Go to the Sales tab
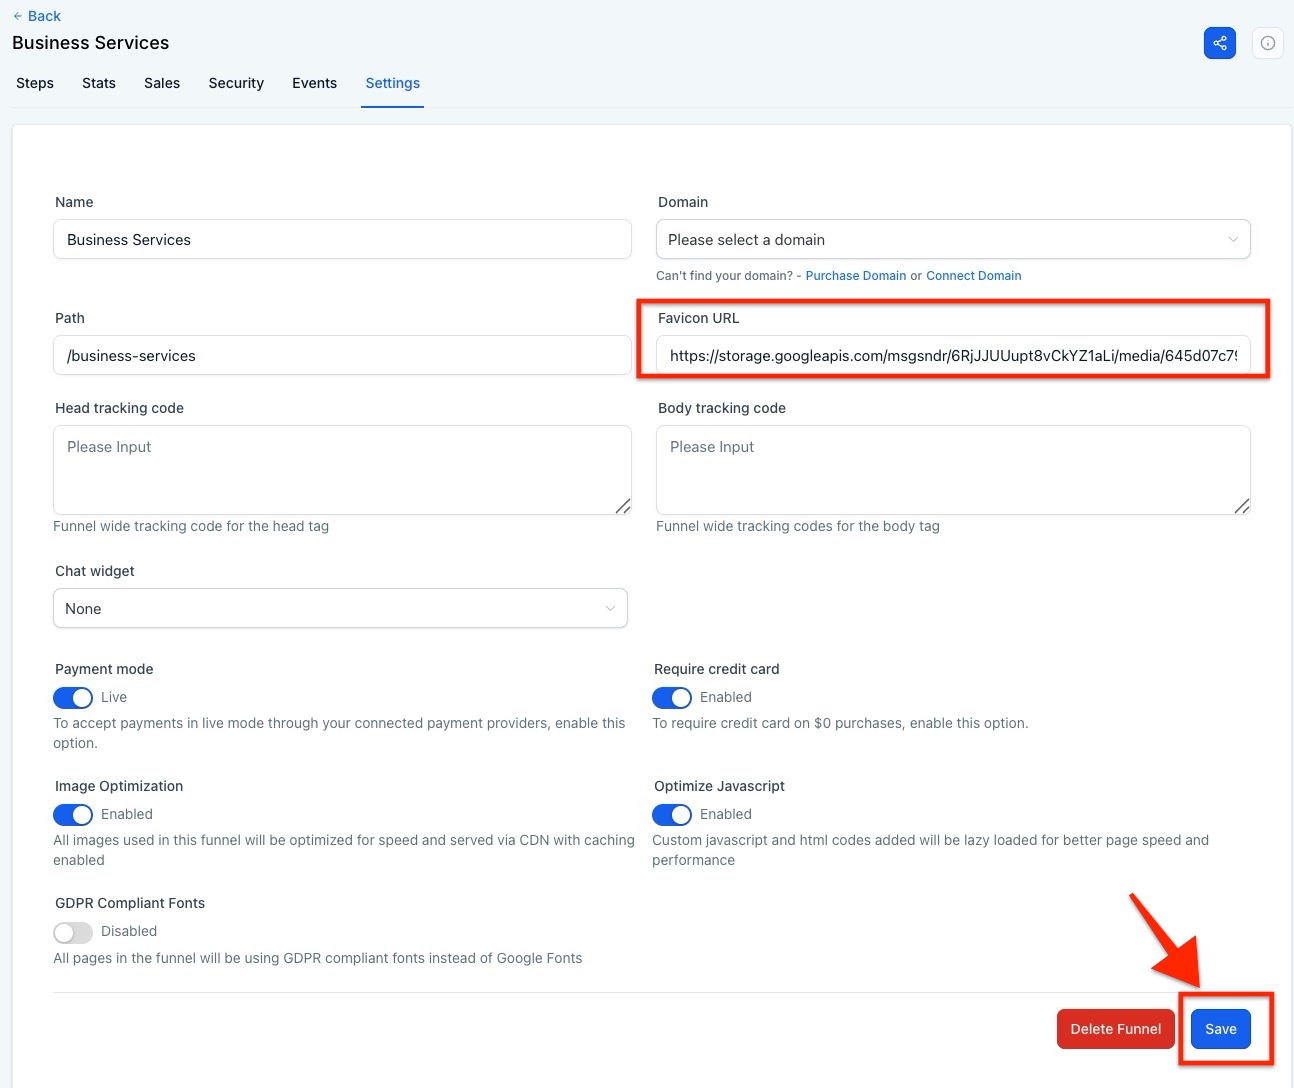Image resolution: width=1294 pixels, height=1088 pixels. (162, 83)
